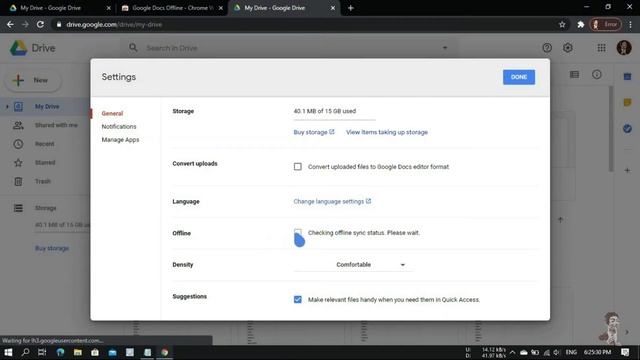Click the search magnifier icon in Drive
Image resolution: width=640 pixels, height=360 pixels.
[x=133, y=48]
